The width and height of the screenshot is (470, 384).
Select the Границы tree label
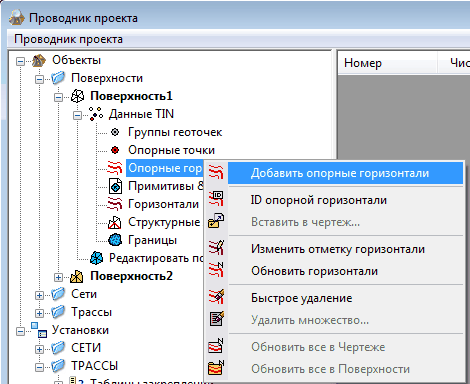coord(152,240)
